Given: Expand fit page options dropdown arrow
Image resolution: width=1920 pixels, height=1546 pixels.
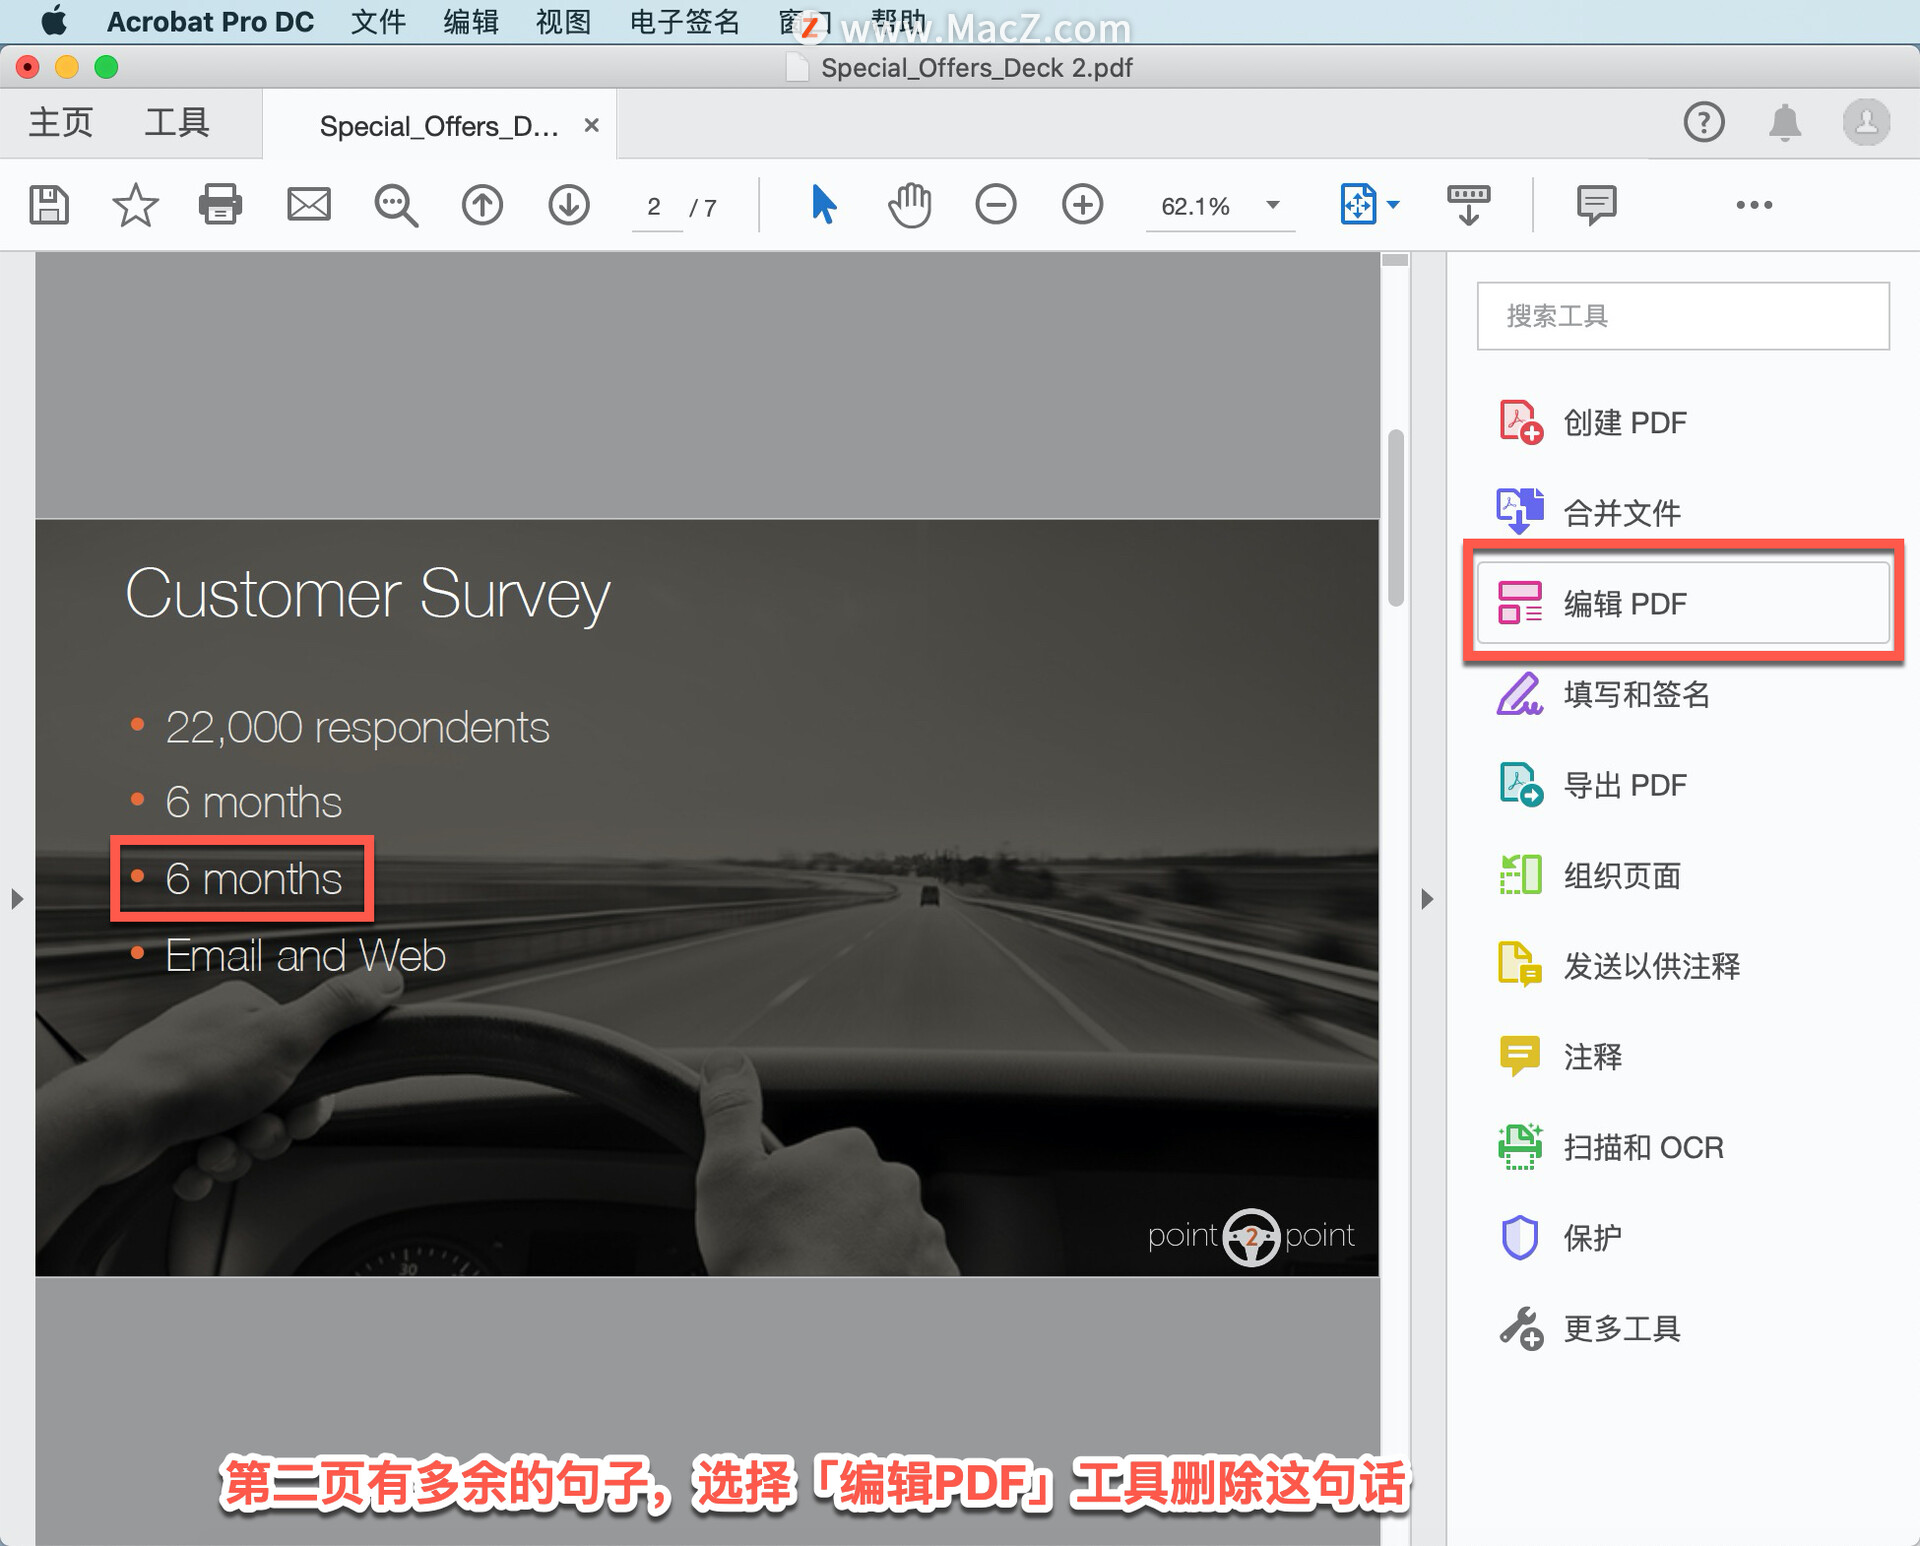Looking at the screenshot, I should pyautogui.click(x=1393, y=205).
